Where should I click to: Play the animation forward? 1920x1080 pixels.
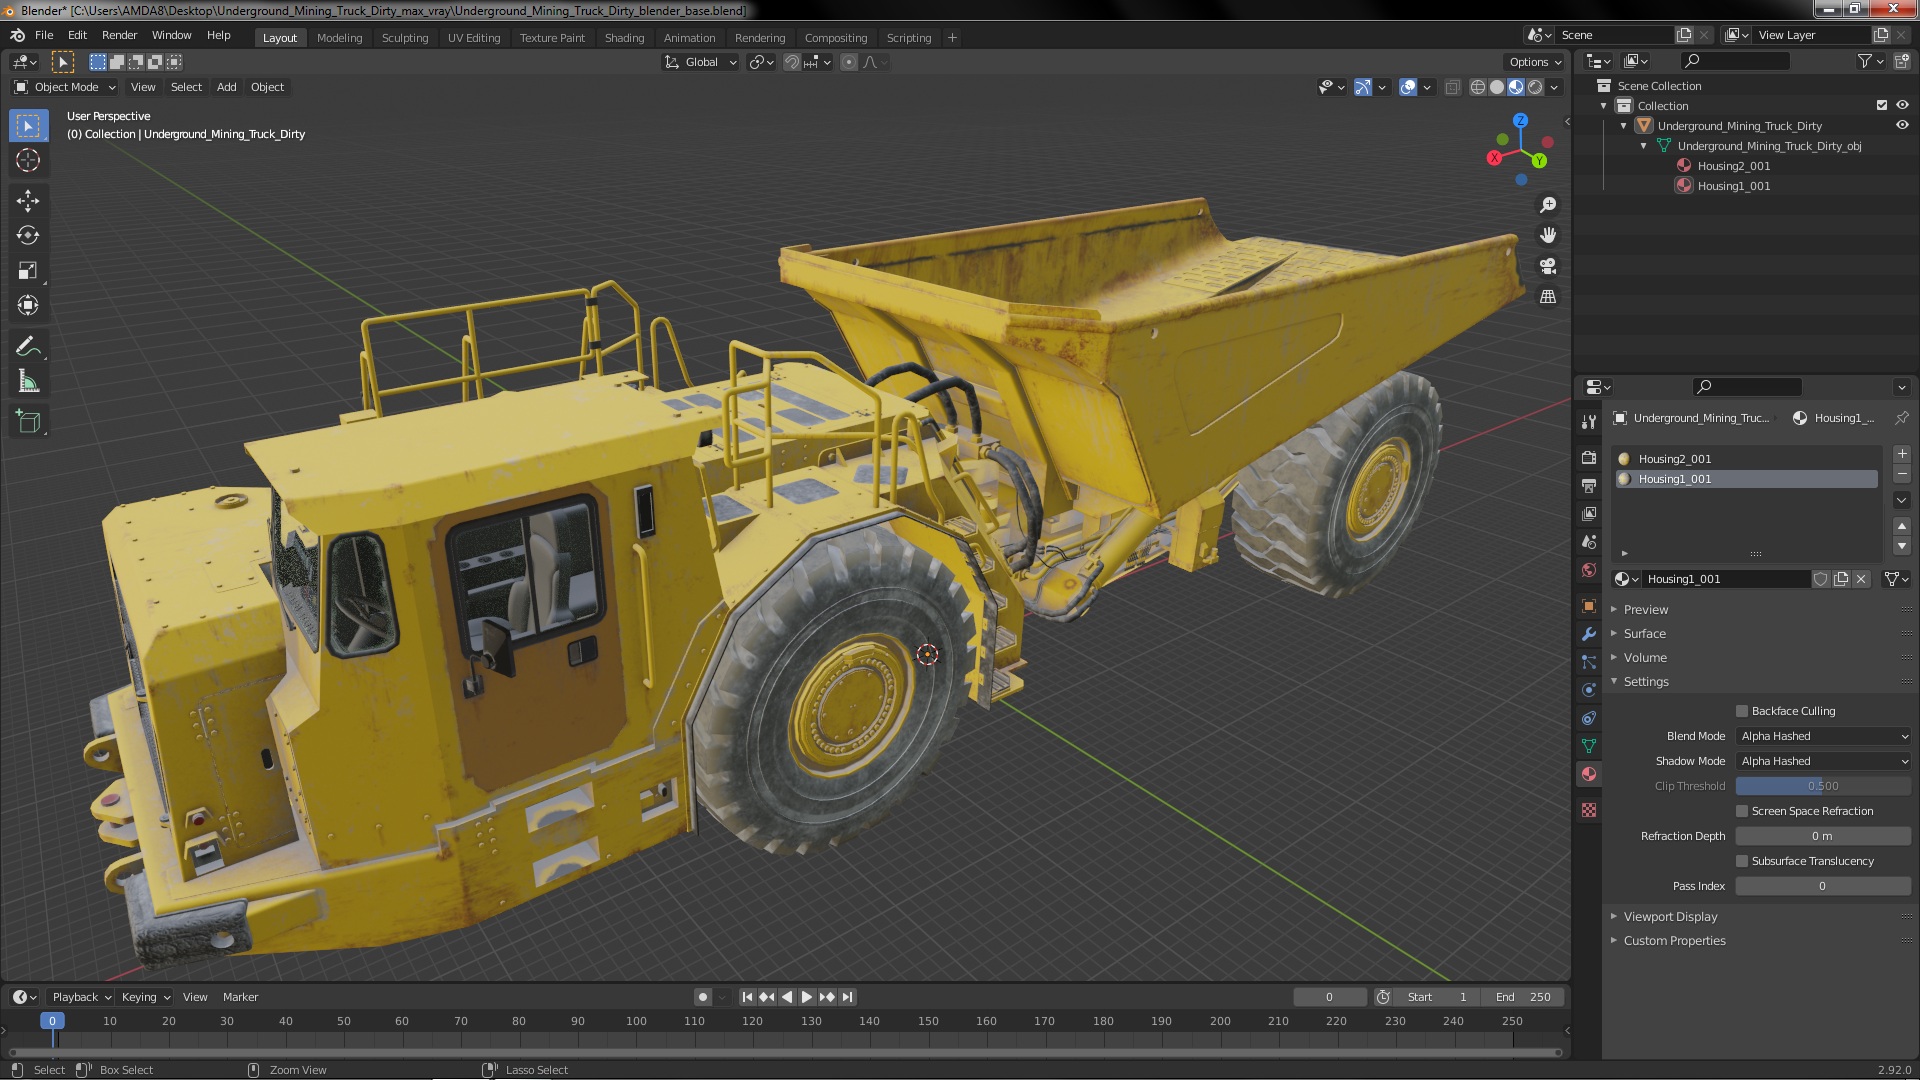(807, 997)
